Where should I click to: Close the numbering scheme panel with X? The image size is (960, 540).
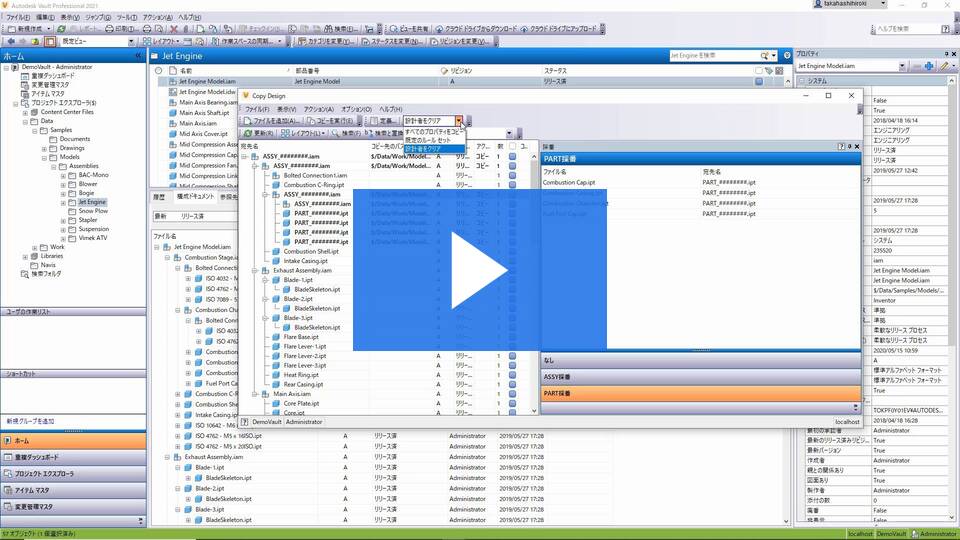857,146
